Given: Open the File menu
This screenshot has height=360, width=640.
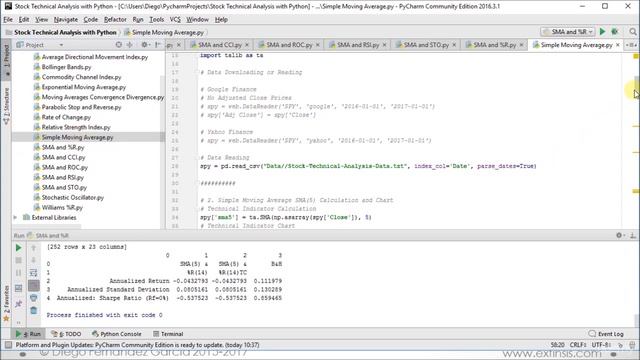Looking at the screenshot, I should (x=8, y=20).
